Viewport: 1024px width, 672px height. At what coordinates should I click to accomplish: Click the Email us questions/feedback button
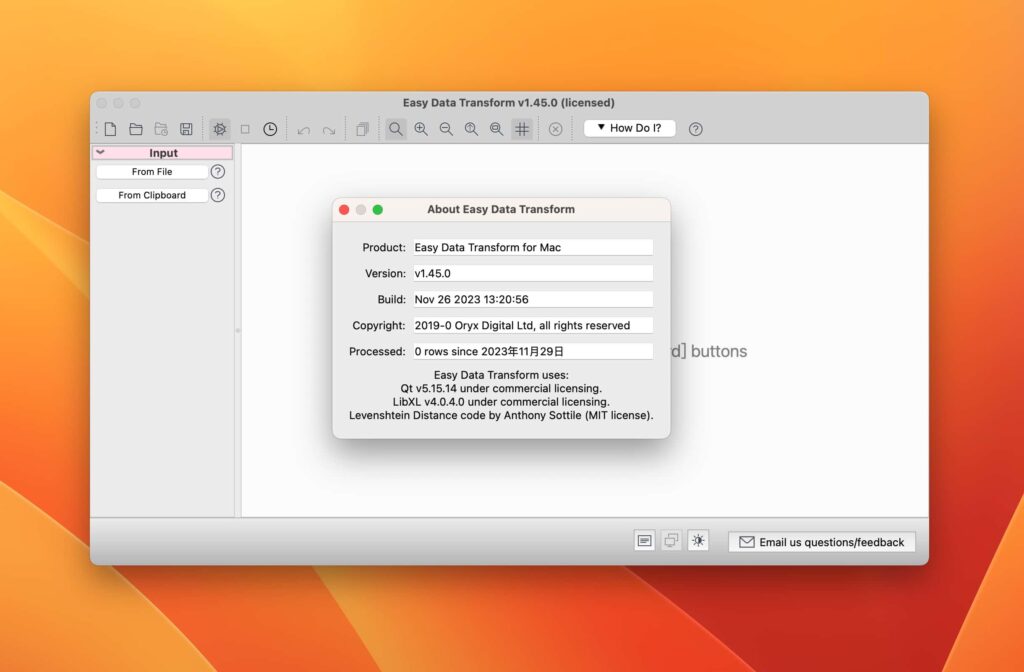pyautogui.click(x=821, y=541)
